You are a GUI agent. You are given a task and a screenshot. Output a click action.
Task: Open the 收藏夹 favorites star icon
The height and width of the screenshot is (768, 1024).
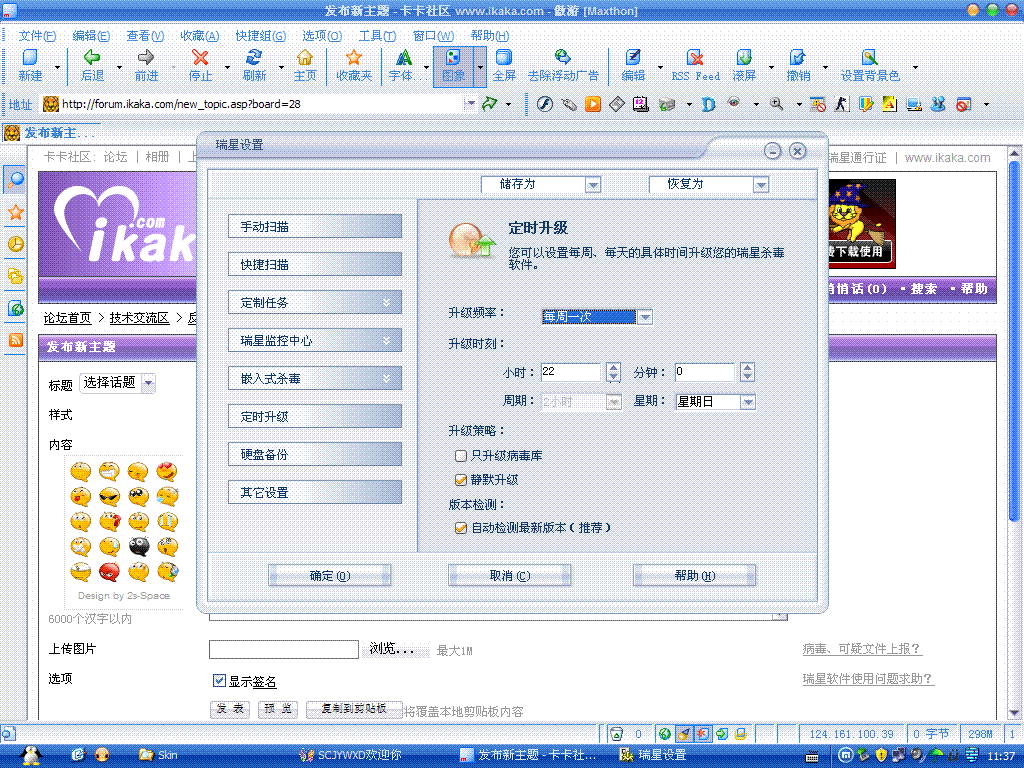coord(354,57)
